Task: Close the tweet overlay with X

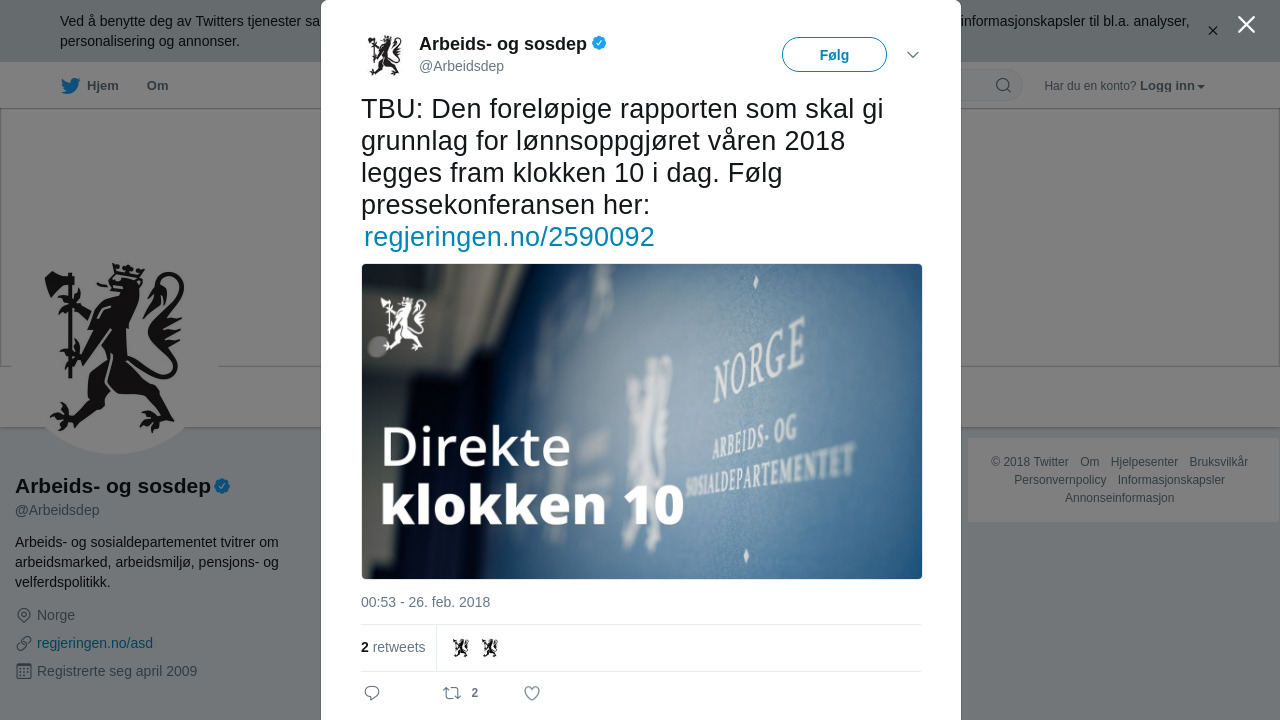Action: tap(1246, 24)
